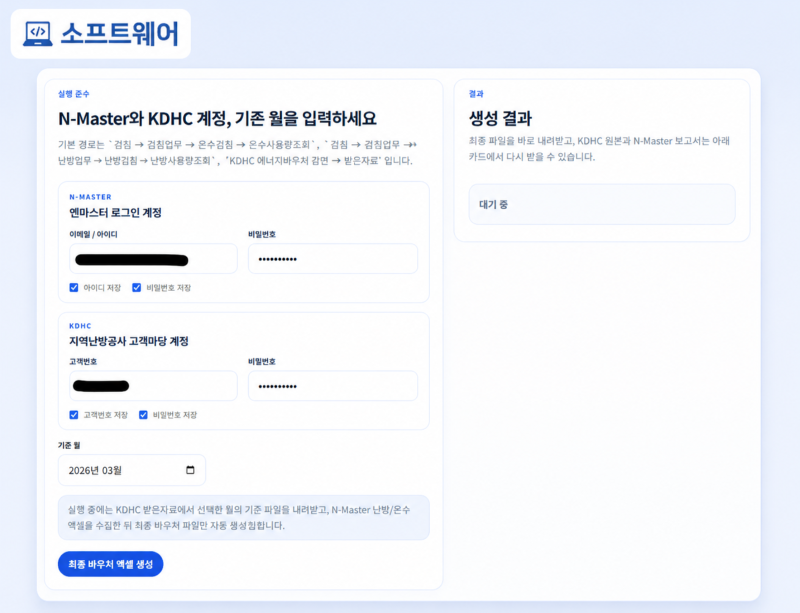Click the 최종 파일을 바로 내려받고 description
Screen dimensions: 800x613
pos(599,149)
